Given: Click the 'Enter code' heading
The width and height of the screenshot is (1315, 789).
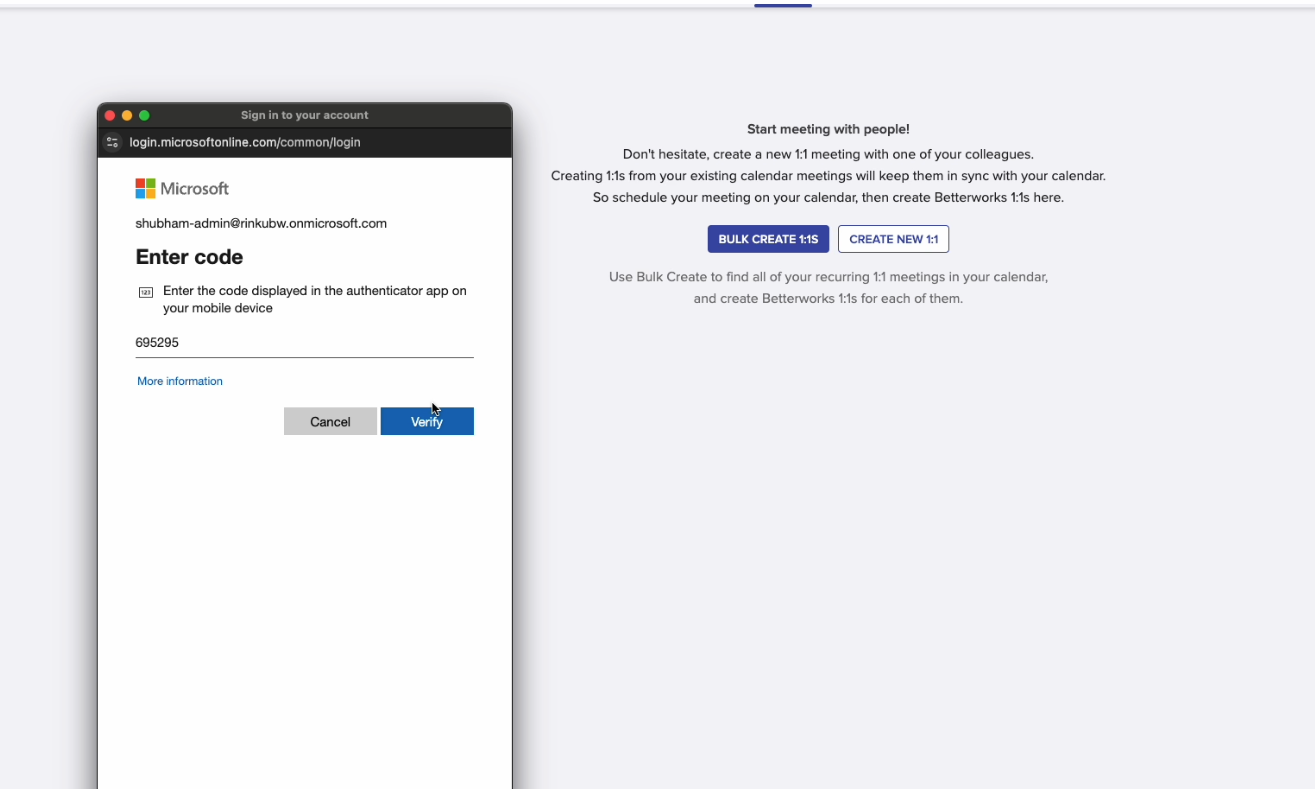Looking at the screenshot, I should [x=189, y=257].
